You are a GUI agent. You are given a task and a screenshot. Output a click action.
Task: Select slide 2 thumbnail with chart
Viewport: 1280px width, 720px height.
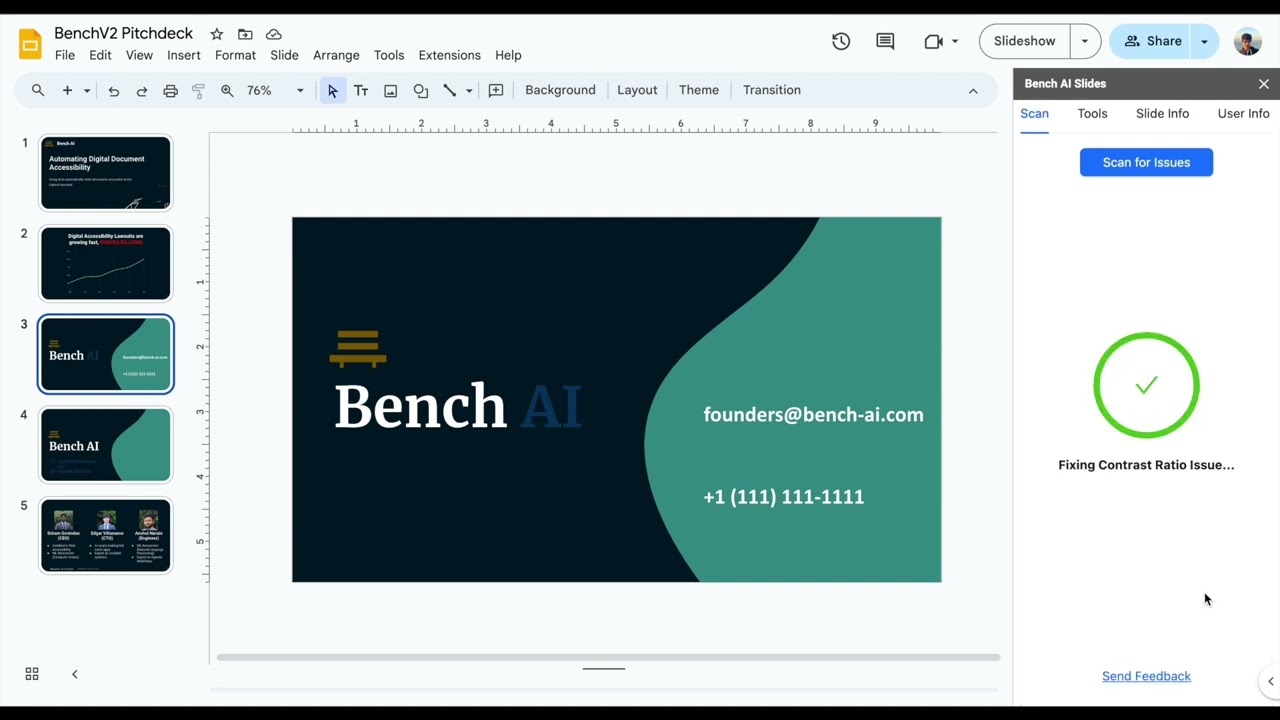[x=106, y=264]
